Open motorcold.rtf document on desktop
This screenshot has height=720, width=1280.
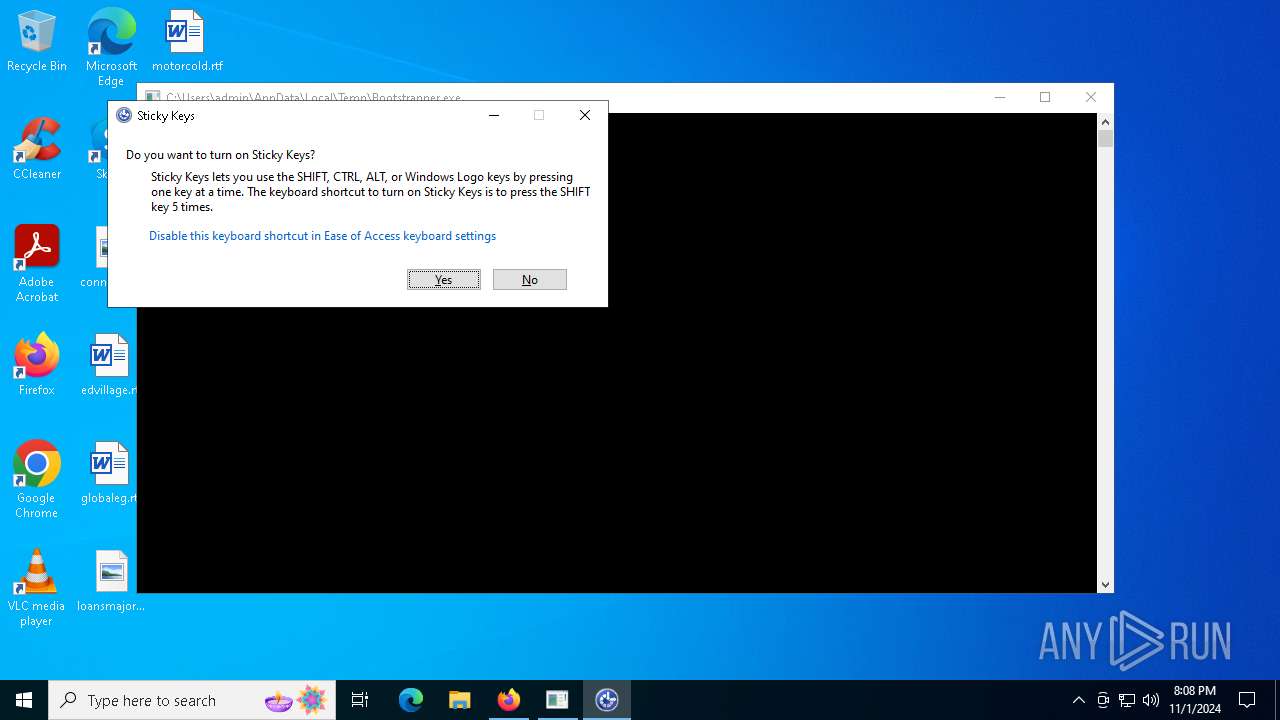pos(187,42)
